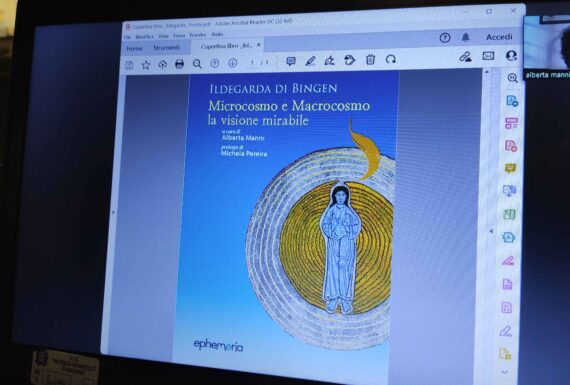
Task: Open notifications bell icon
Action: click(466, 37)
